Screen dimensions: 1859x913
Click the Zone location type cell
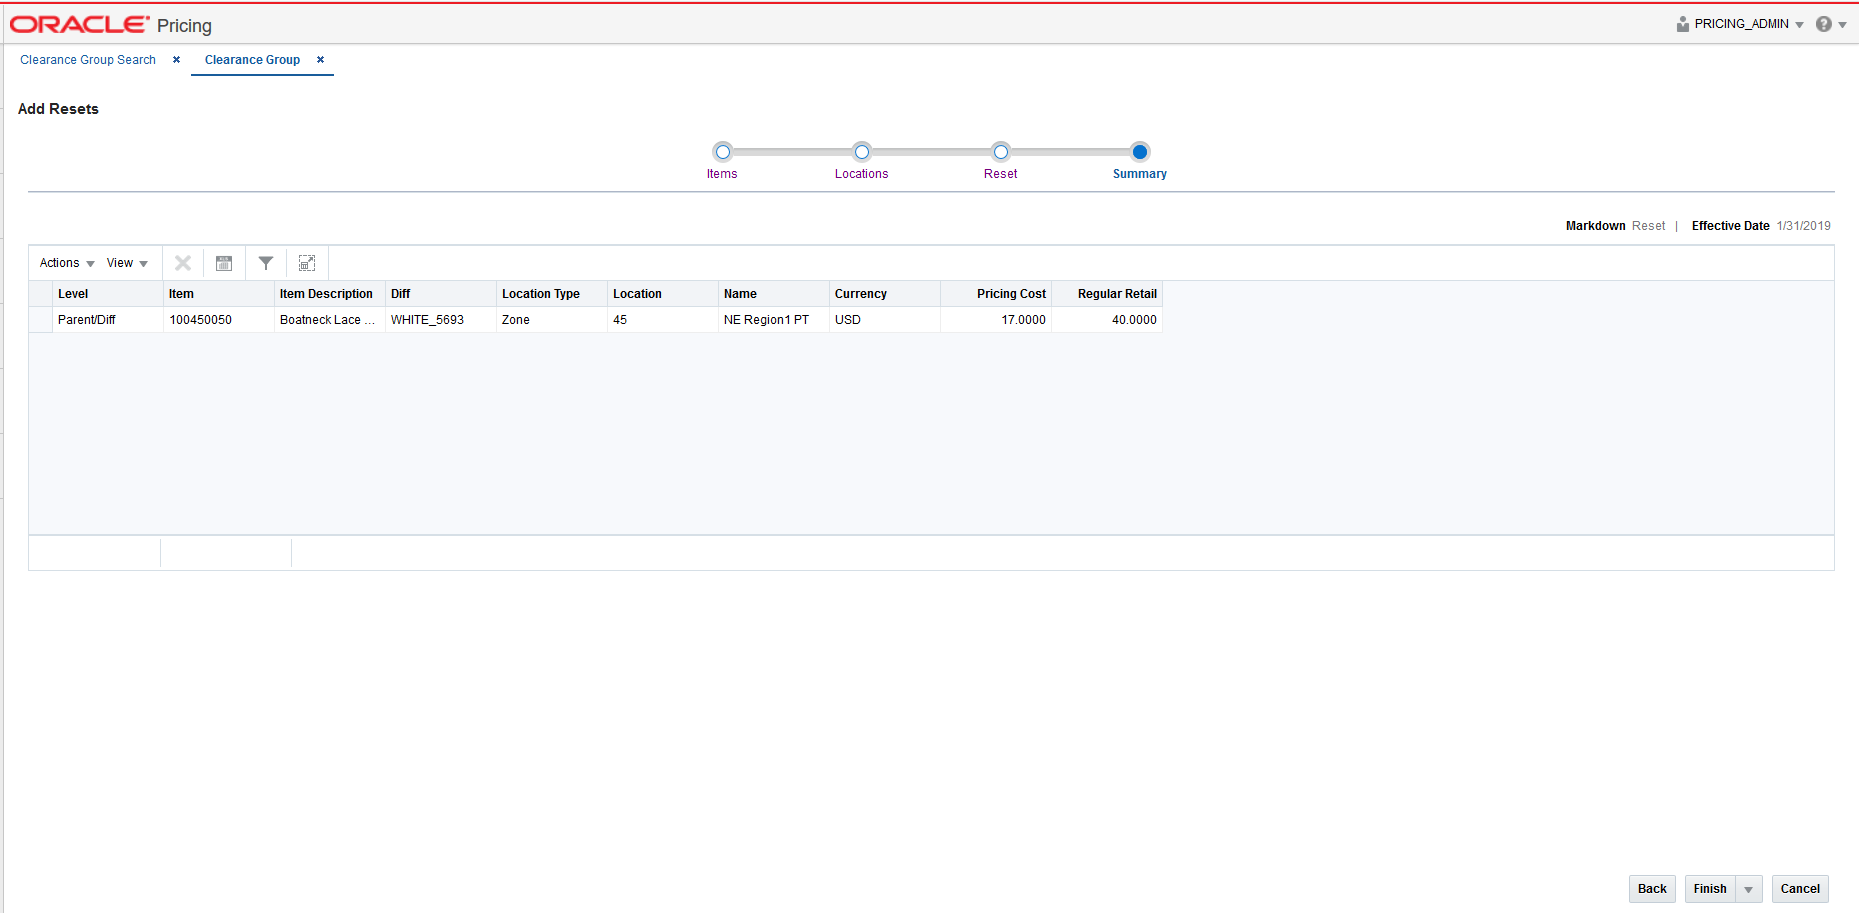[x=552, y=320]
